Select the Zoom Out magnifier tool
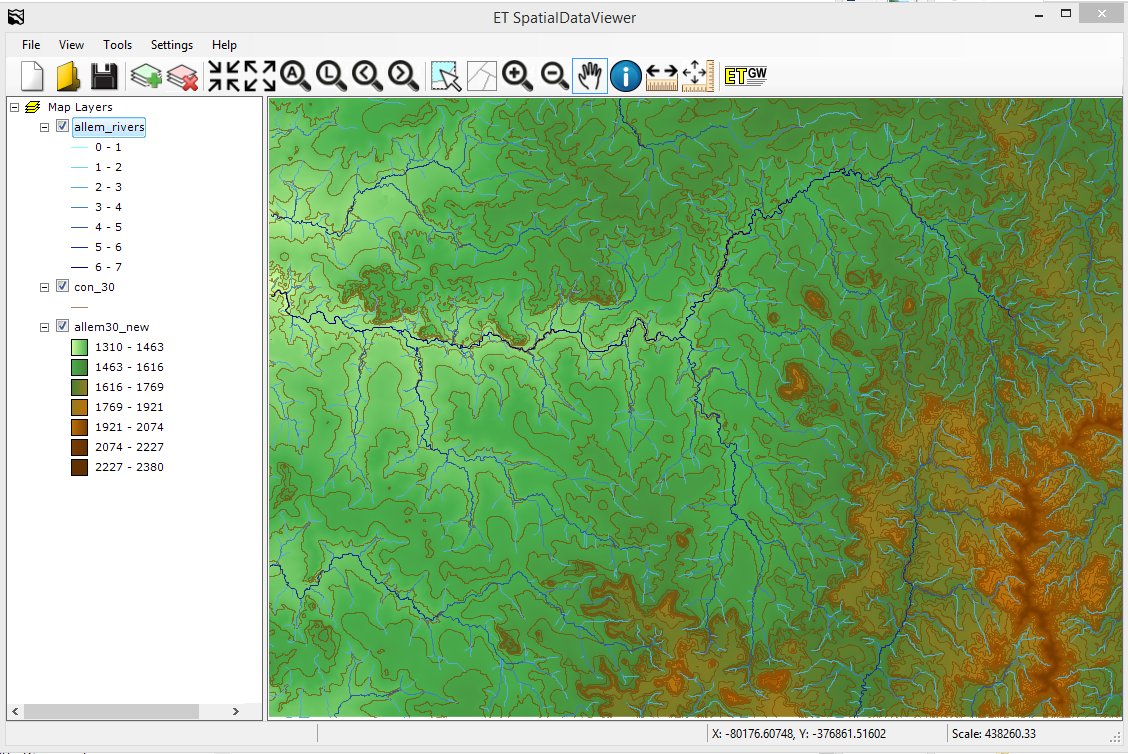1128x754 pixels. pos(553,75)
